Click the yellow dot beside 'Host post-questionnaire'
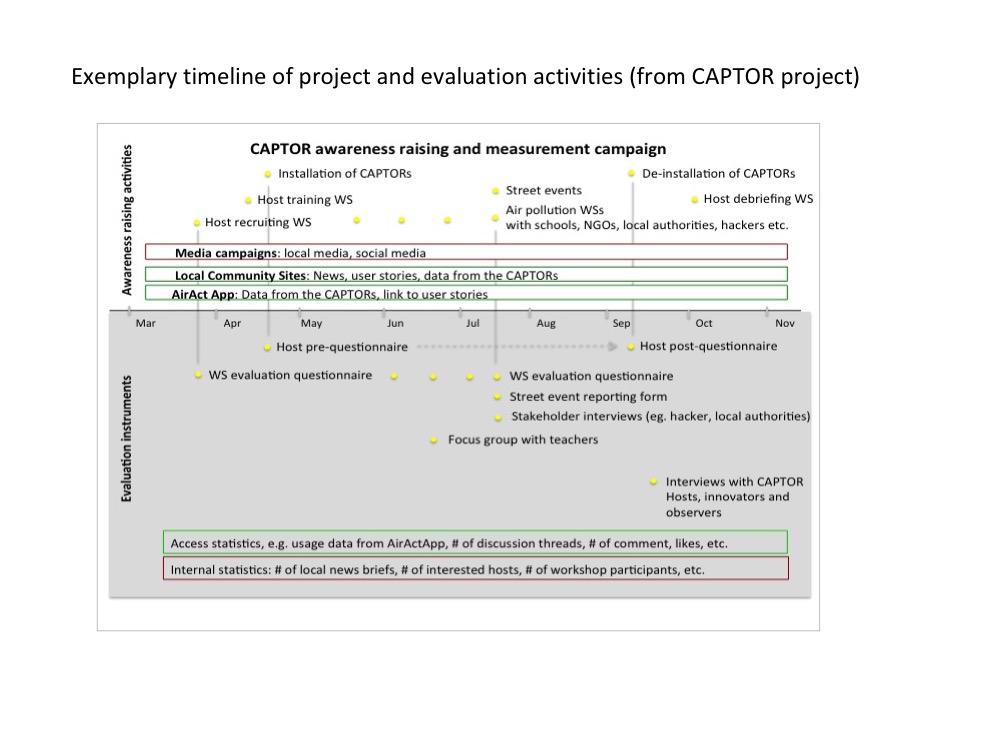 (x=631, y=346)
